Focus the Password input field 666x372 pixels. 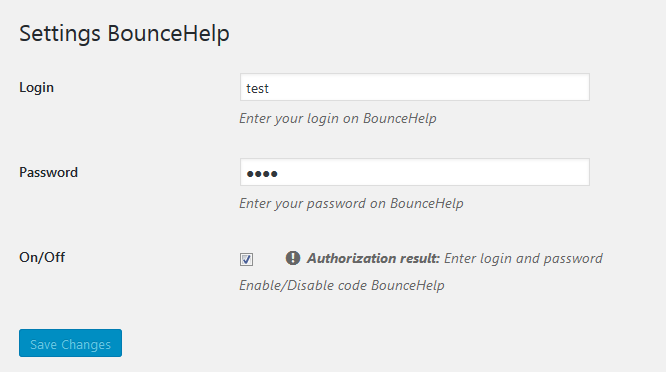(x=415, y=172)
